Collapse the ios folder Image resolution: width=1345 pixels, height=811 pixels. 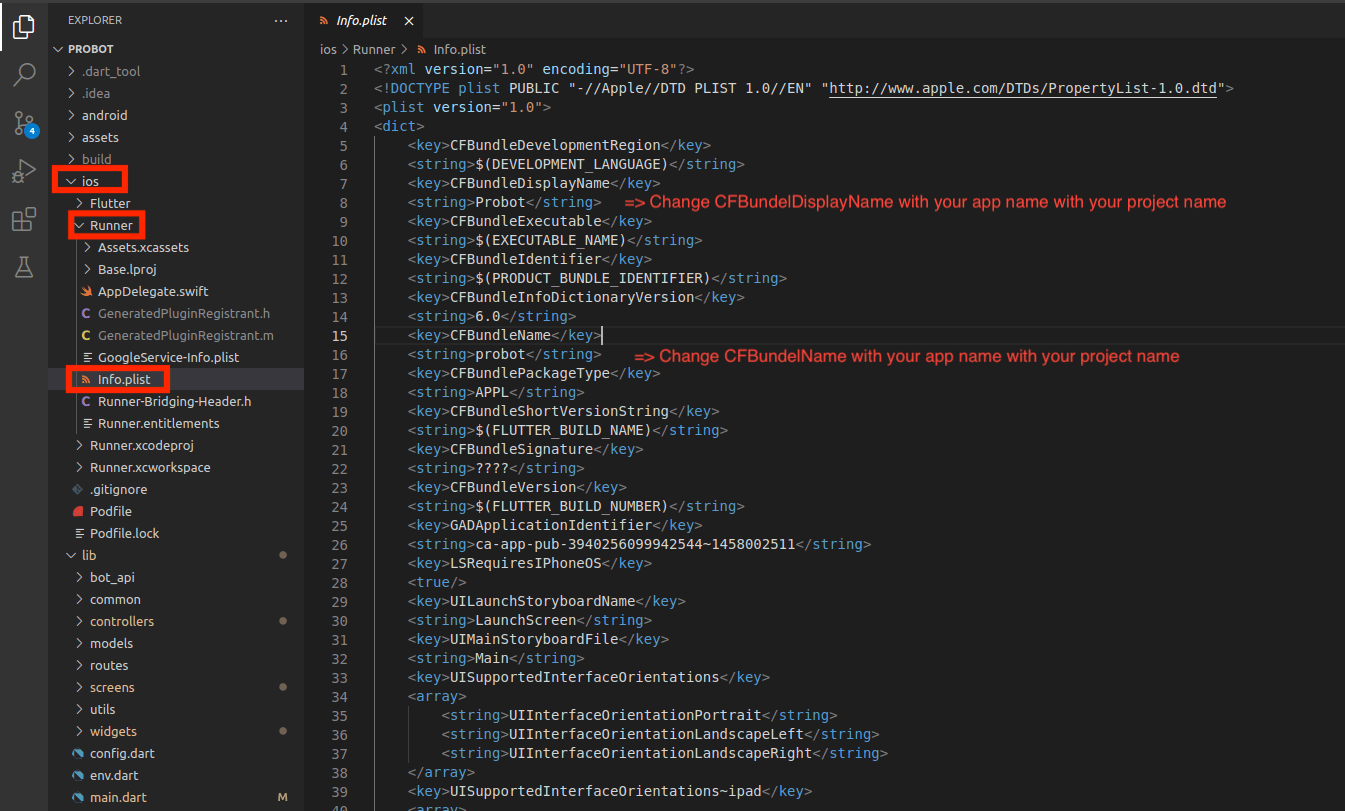click(x=90, y=181)
